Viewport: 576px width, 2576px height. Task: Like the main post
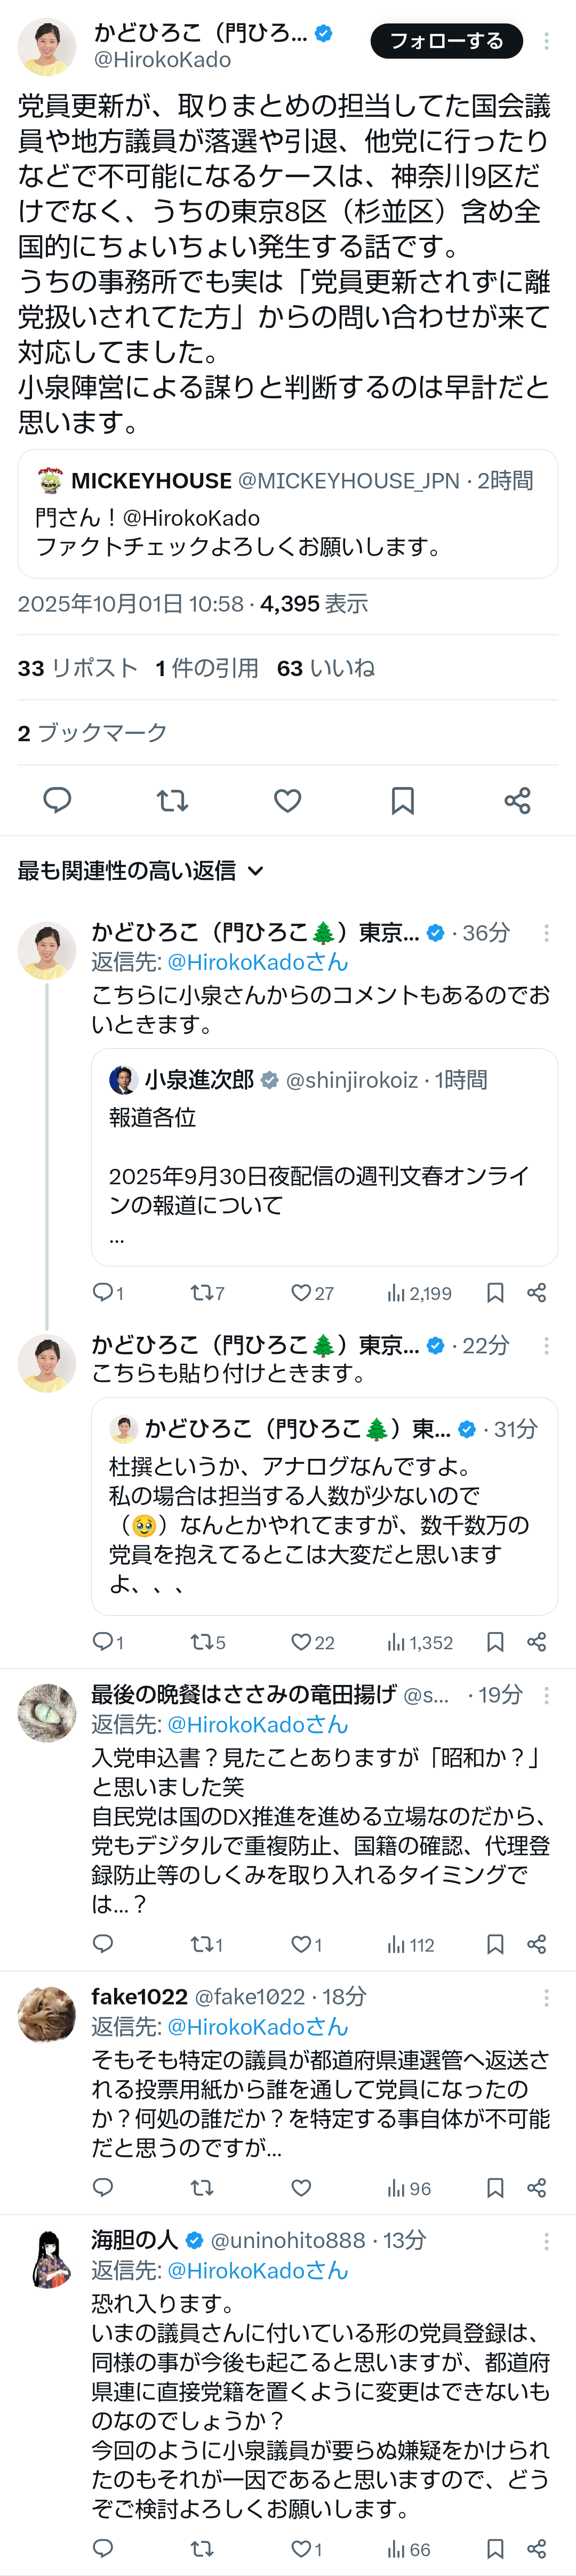288,800
